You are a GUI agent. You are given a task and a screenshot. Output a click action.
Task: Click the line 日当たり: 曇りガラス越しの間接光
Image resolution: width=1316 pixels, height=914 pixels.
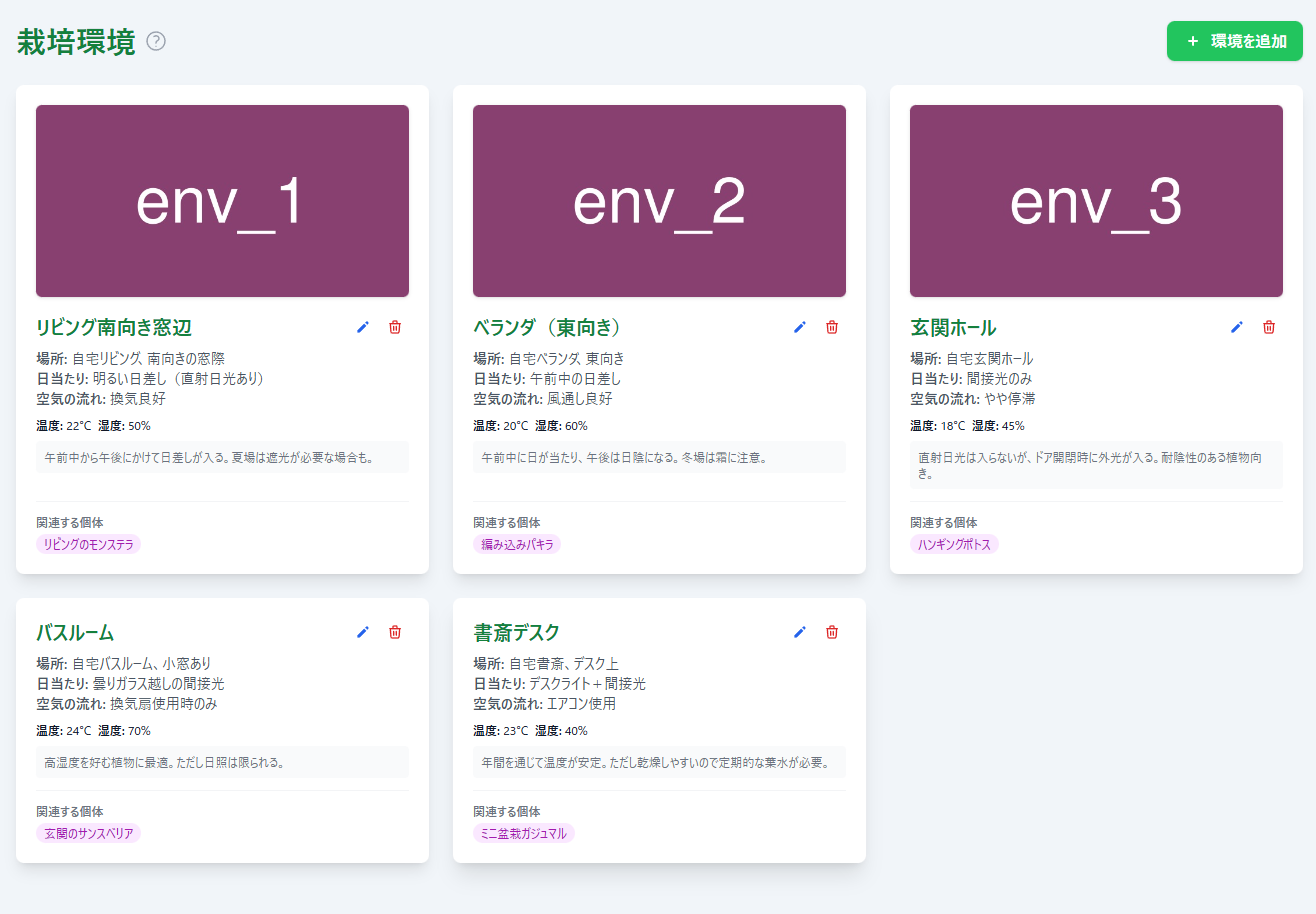pos(130,683)
